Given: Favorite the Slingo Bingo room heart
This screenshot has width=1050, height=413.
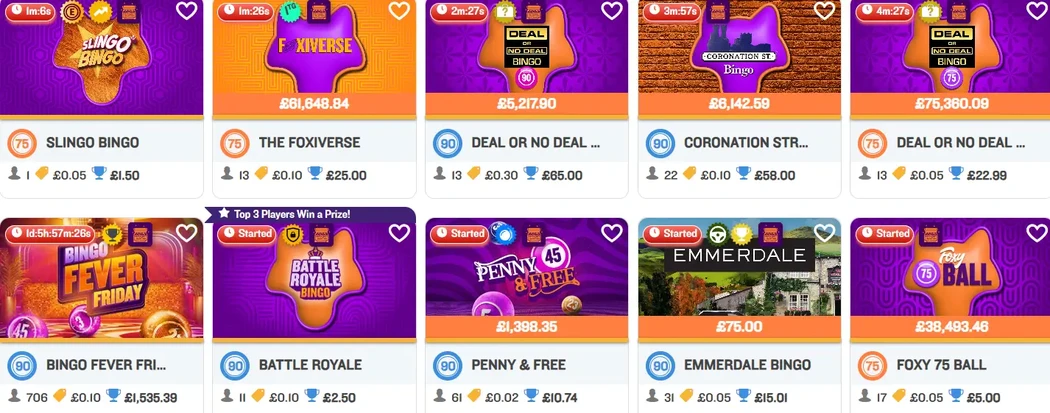Looking at the screenshot, I should (187, 10).
